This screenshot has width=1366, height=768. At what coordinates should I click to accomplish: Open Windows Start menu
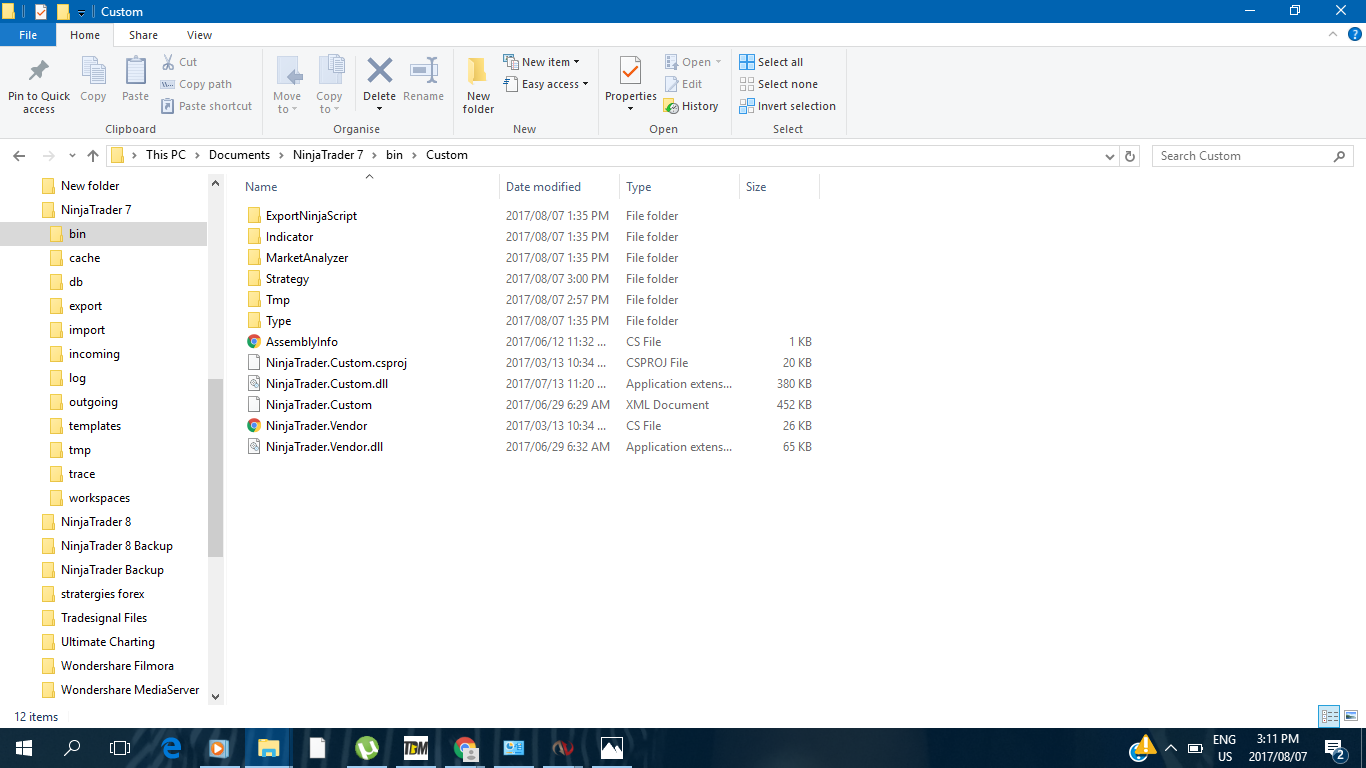[24, 748]
